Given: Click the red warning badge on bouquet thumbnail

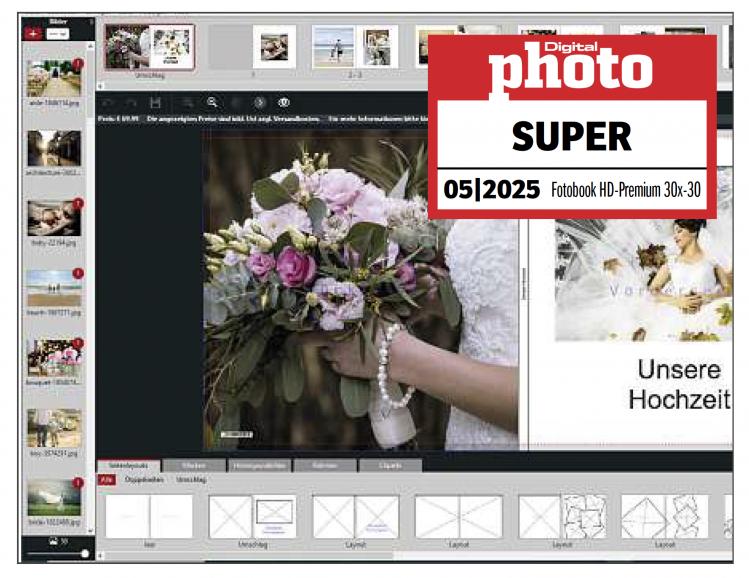Looking at the screenshot, I should click(x=78, y=343).
